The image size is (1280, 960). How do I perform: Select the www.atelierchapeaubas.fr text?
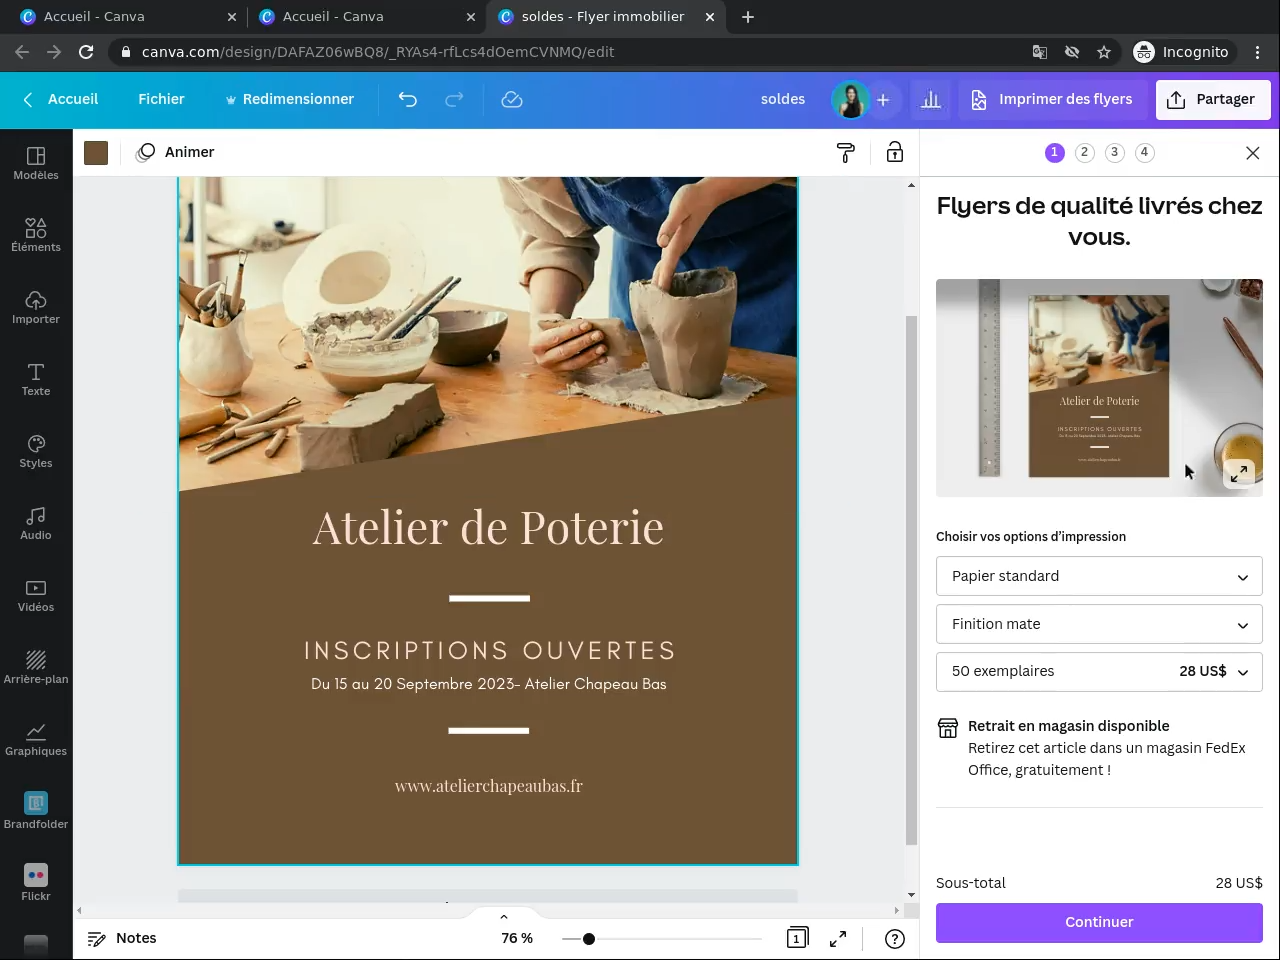pos(489,786)
